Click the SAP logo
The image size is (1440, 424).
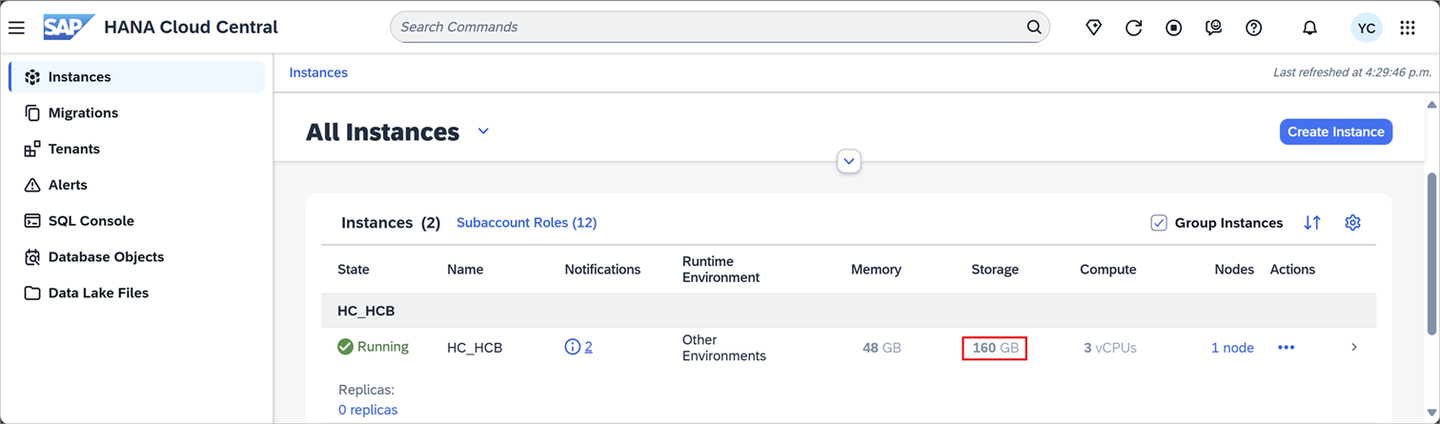click(x=68, y=27)
